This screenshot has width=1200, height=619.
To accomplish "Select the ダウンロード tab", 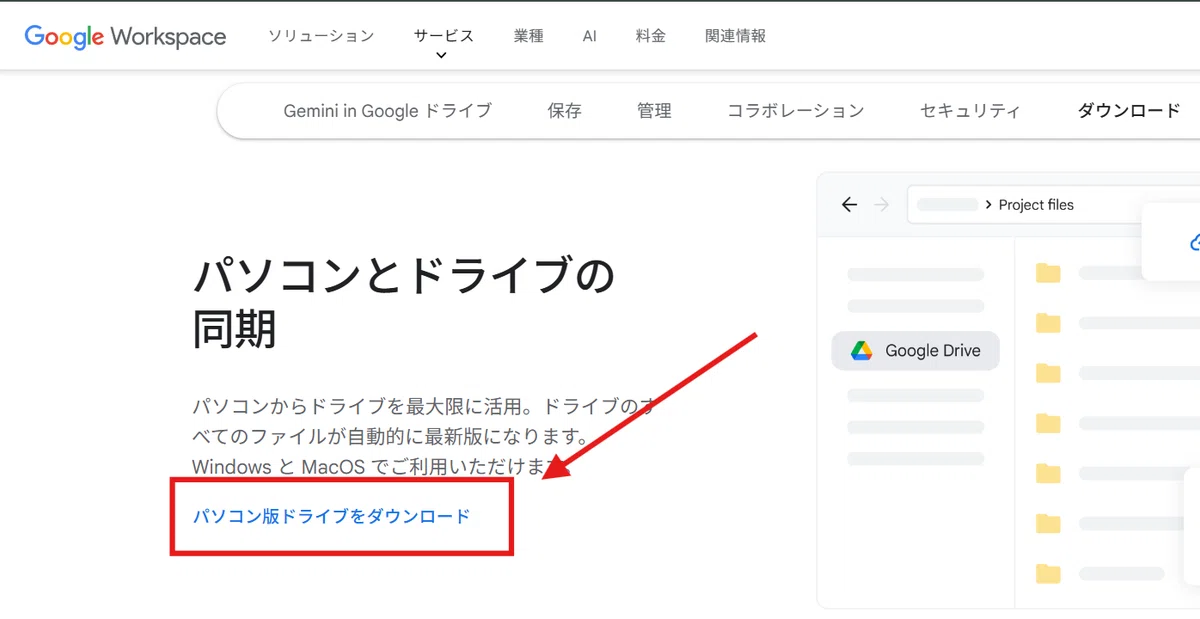I will coord(1129,111).
